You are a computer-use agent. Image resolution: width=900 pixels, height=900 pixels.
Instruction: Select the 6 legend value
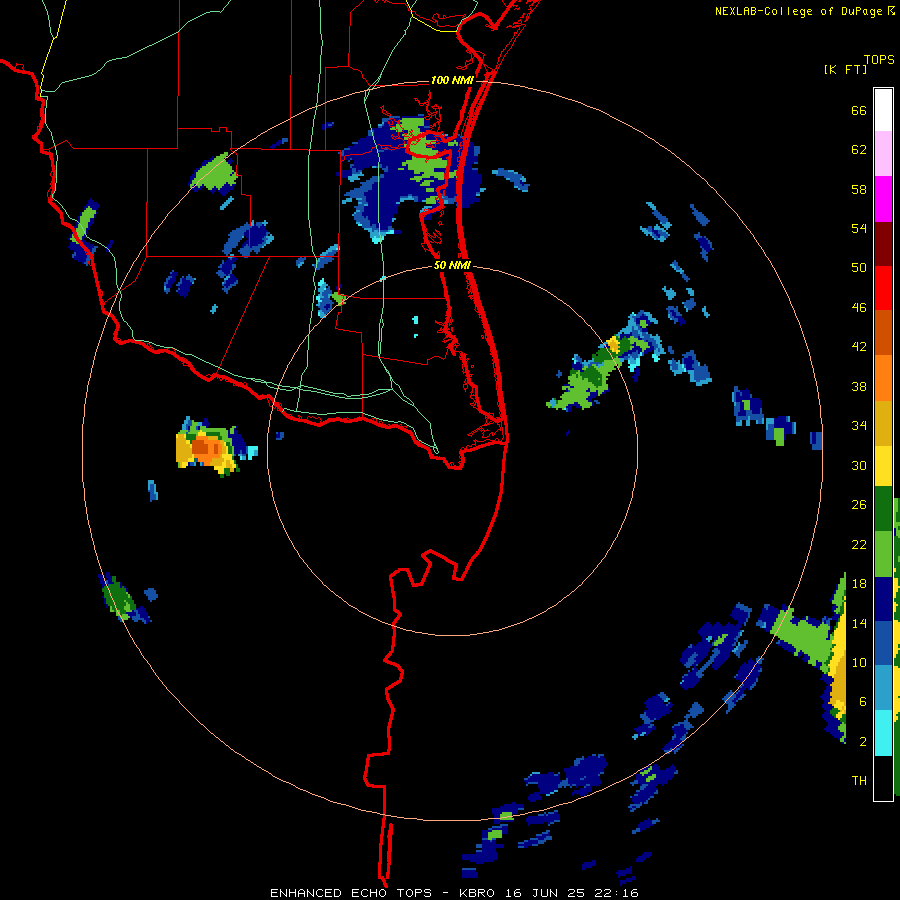(862, 702)
